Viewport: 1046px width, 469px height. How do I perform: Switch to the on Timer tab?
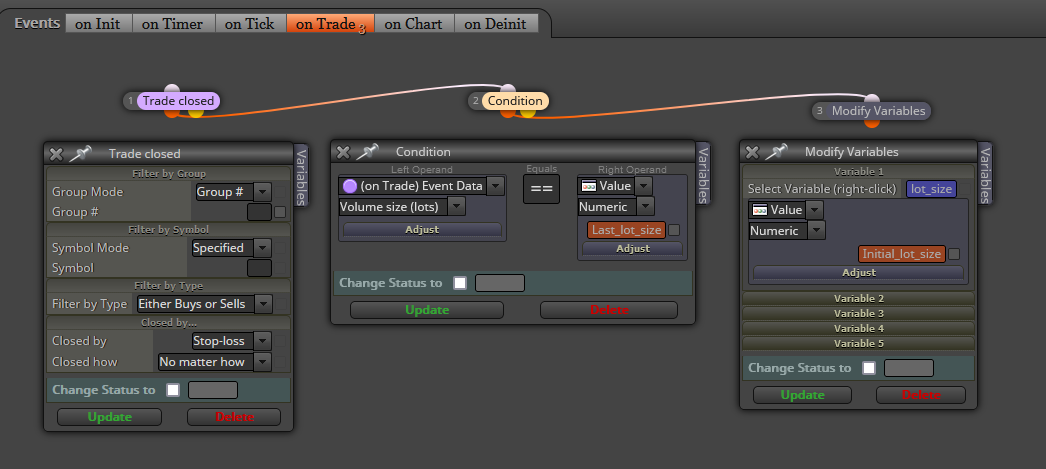coord(173,24)
